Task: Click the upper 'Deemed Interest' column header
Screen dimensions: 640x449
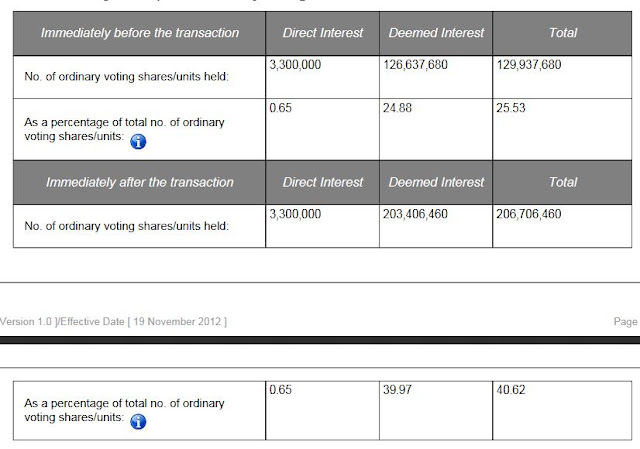Action: pyautogui.click(x=436, y=33)
